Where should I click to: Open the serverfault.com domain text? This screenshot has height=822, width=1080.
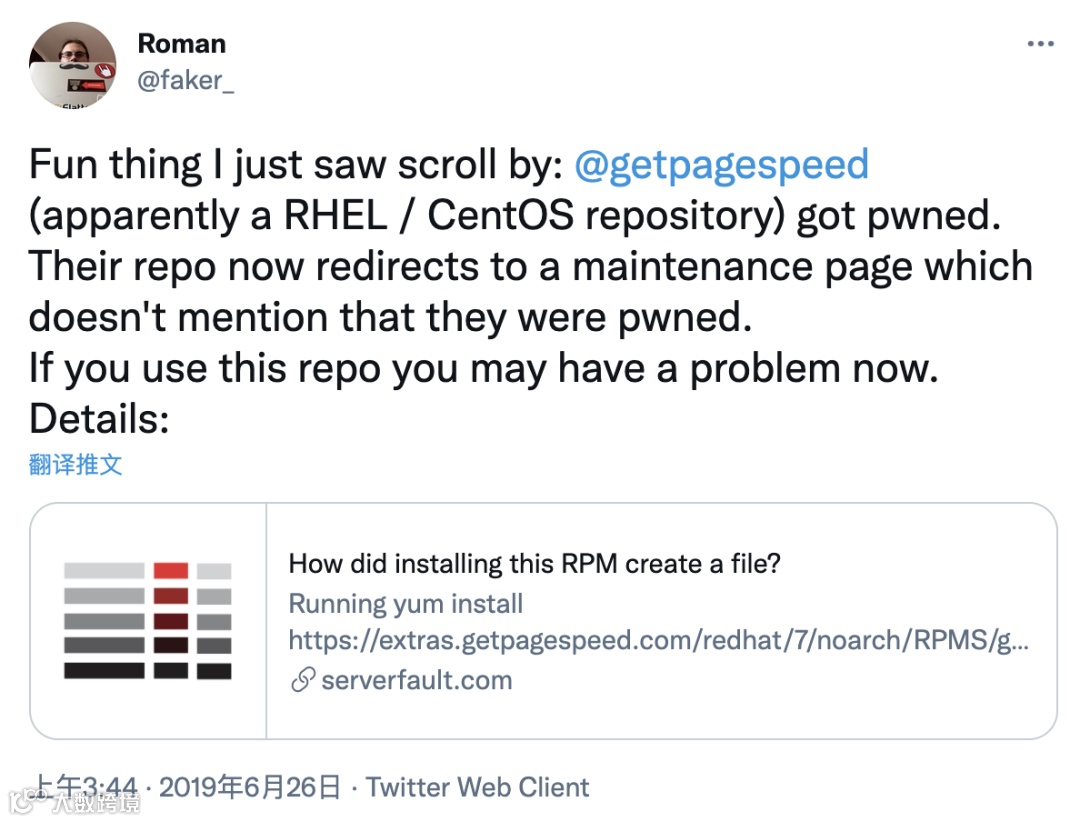click(x=417, y=681)
